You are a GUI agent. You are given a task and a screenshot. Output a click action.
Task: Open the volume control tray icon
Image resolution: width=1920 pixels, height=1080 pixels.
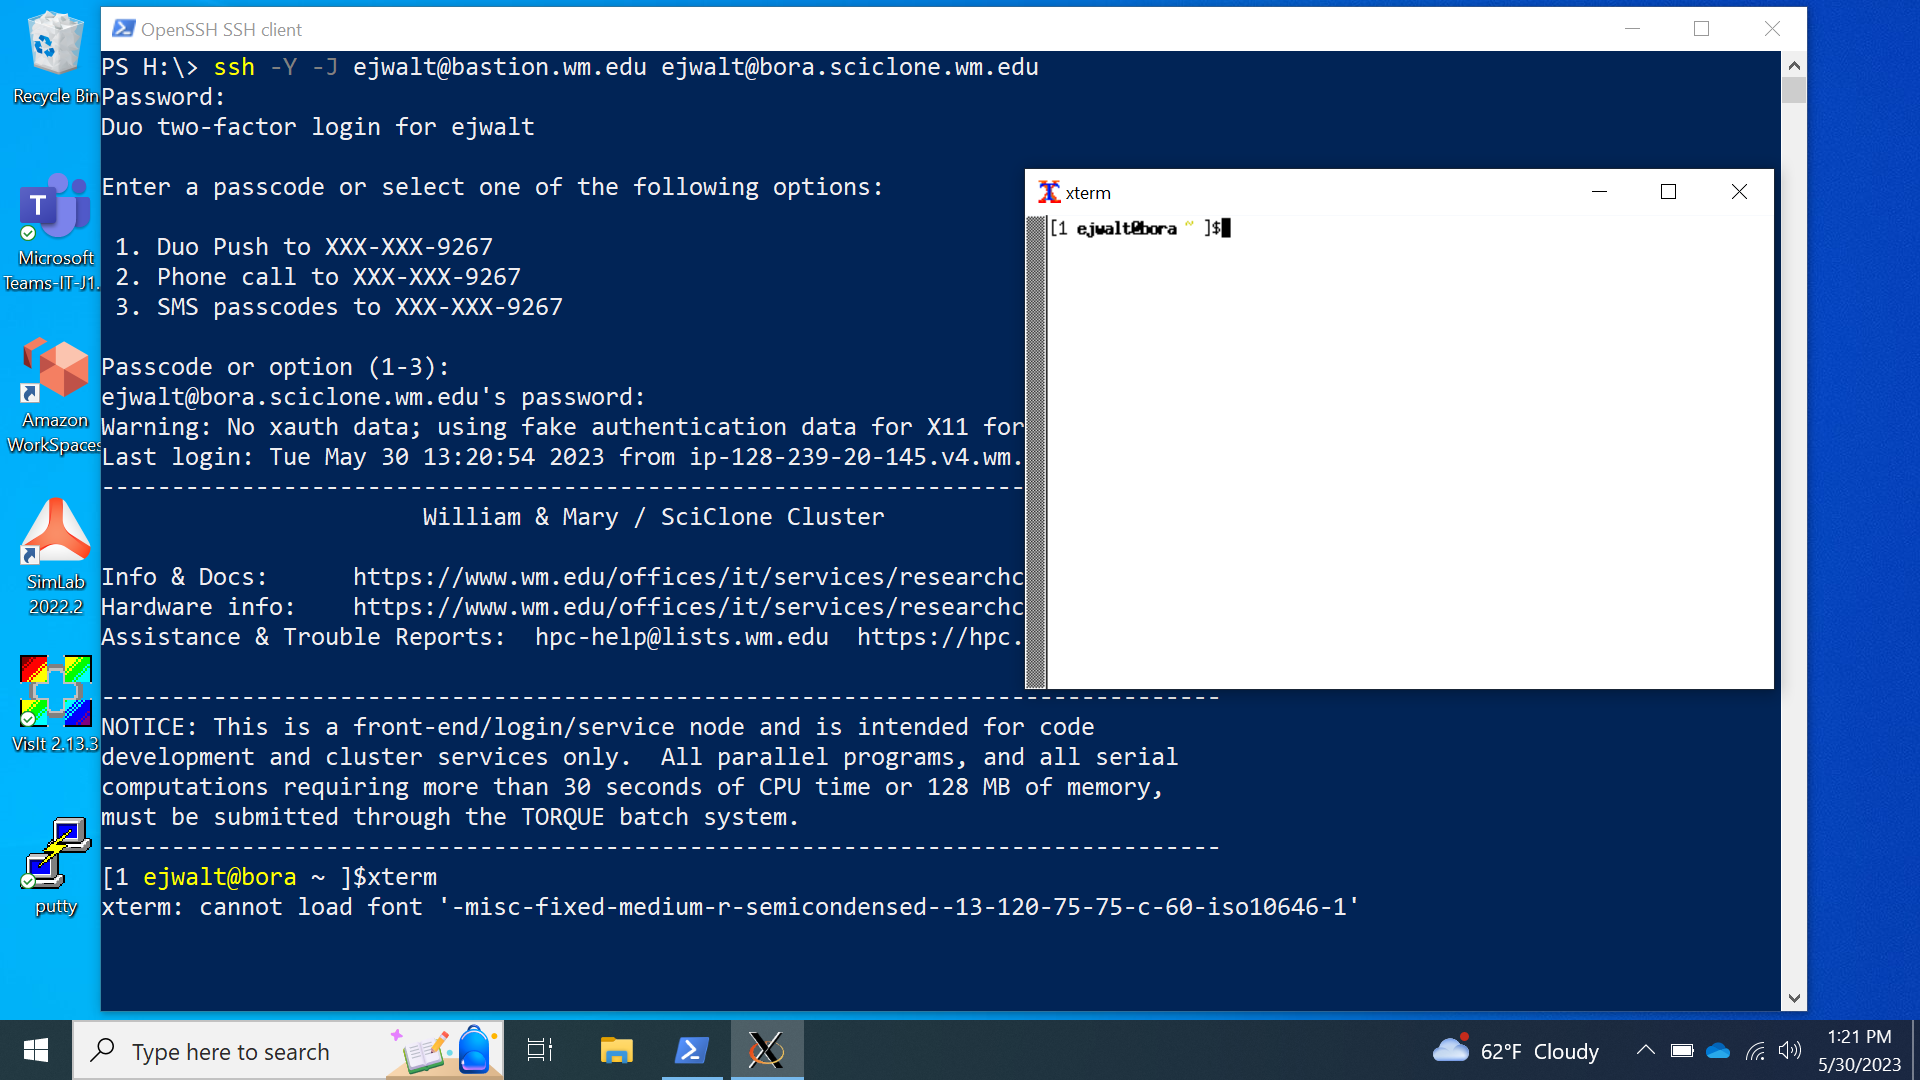(x=1790, y=1050)
